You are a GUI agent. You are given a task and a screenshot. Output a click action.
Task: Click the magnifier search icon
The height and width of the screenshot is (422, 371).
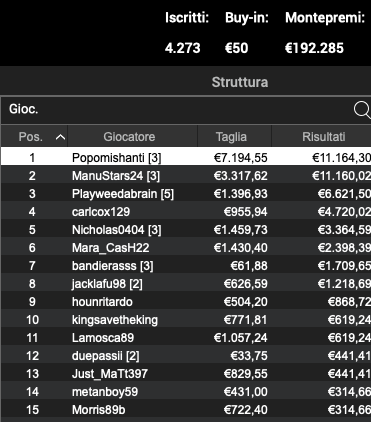pyautogui.click(x=362, y=110)
